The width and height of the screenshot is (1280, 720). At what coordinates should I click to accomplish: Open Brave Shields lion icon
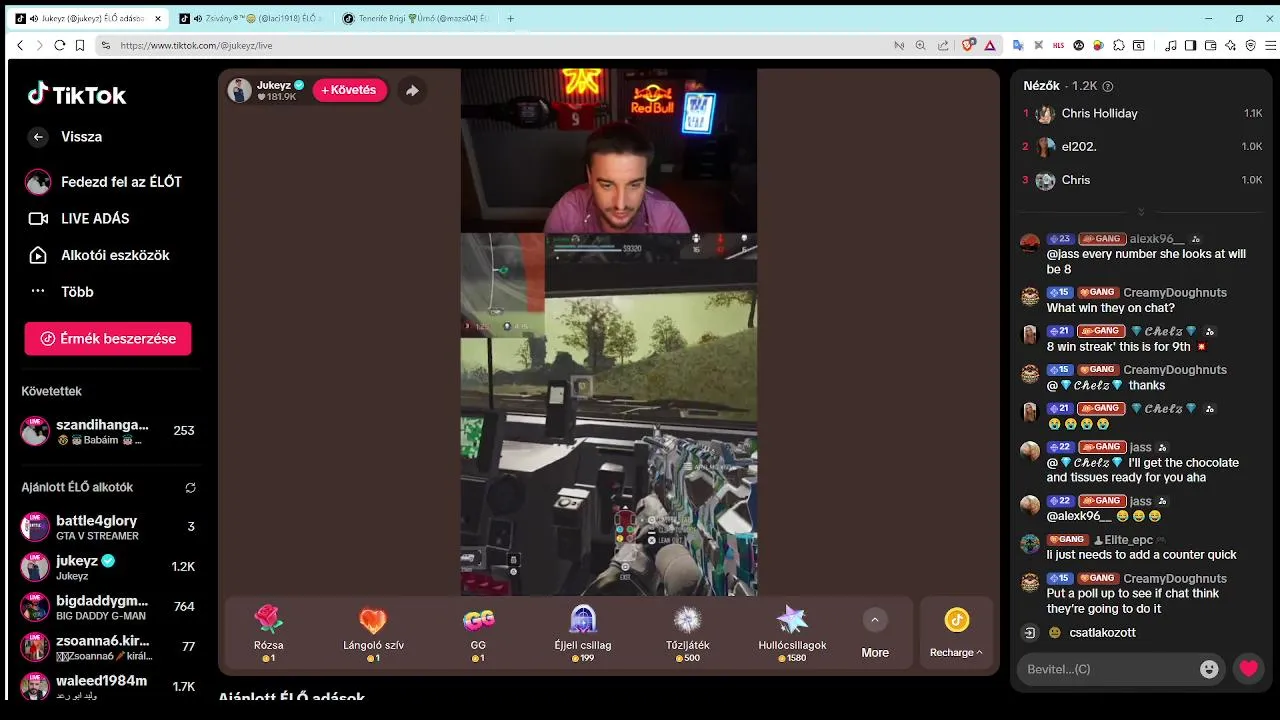click(x=968, y=45)
